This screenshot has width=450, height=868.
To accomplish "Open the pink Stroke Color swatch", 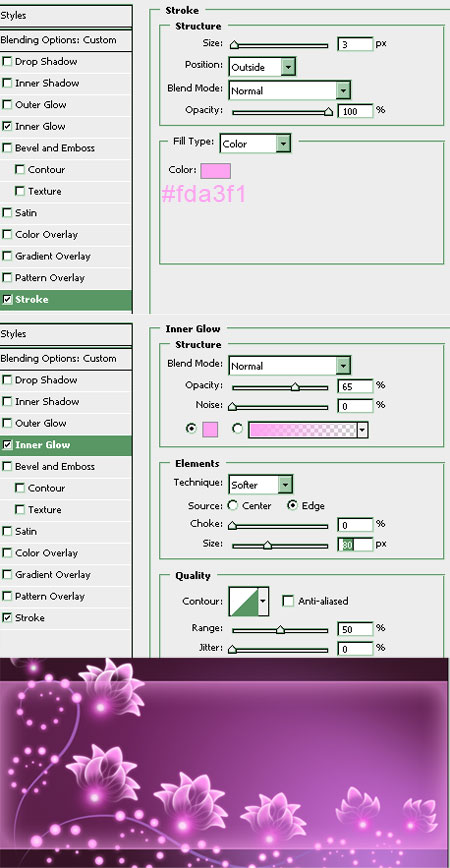I will click(x=215, y=170).
